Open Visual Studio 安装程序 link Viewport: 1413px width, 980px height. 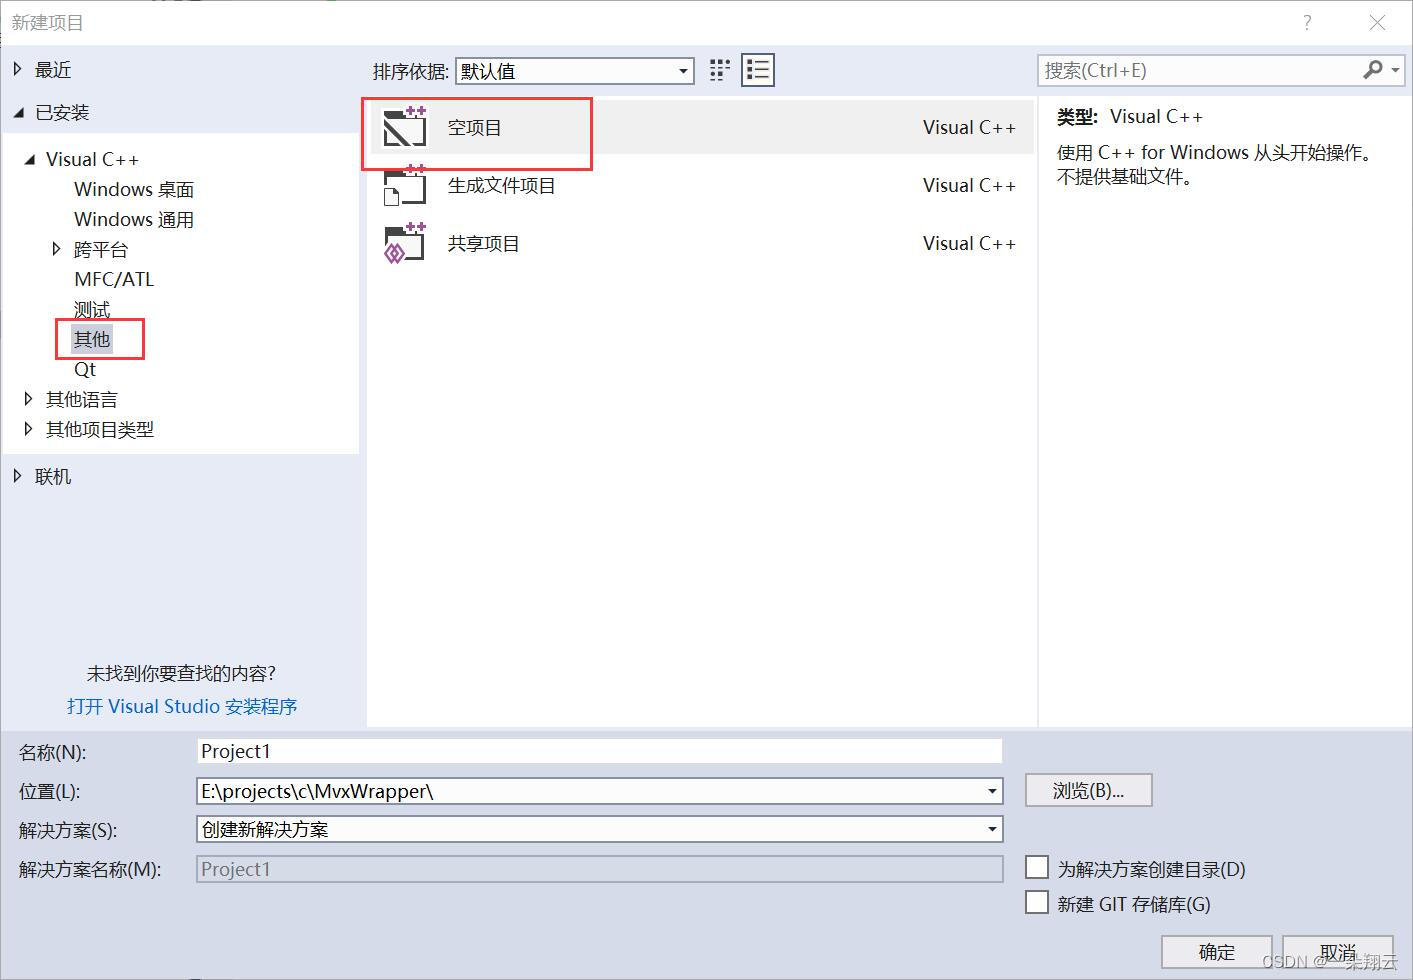tap(182, 706)
